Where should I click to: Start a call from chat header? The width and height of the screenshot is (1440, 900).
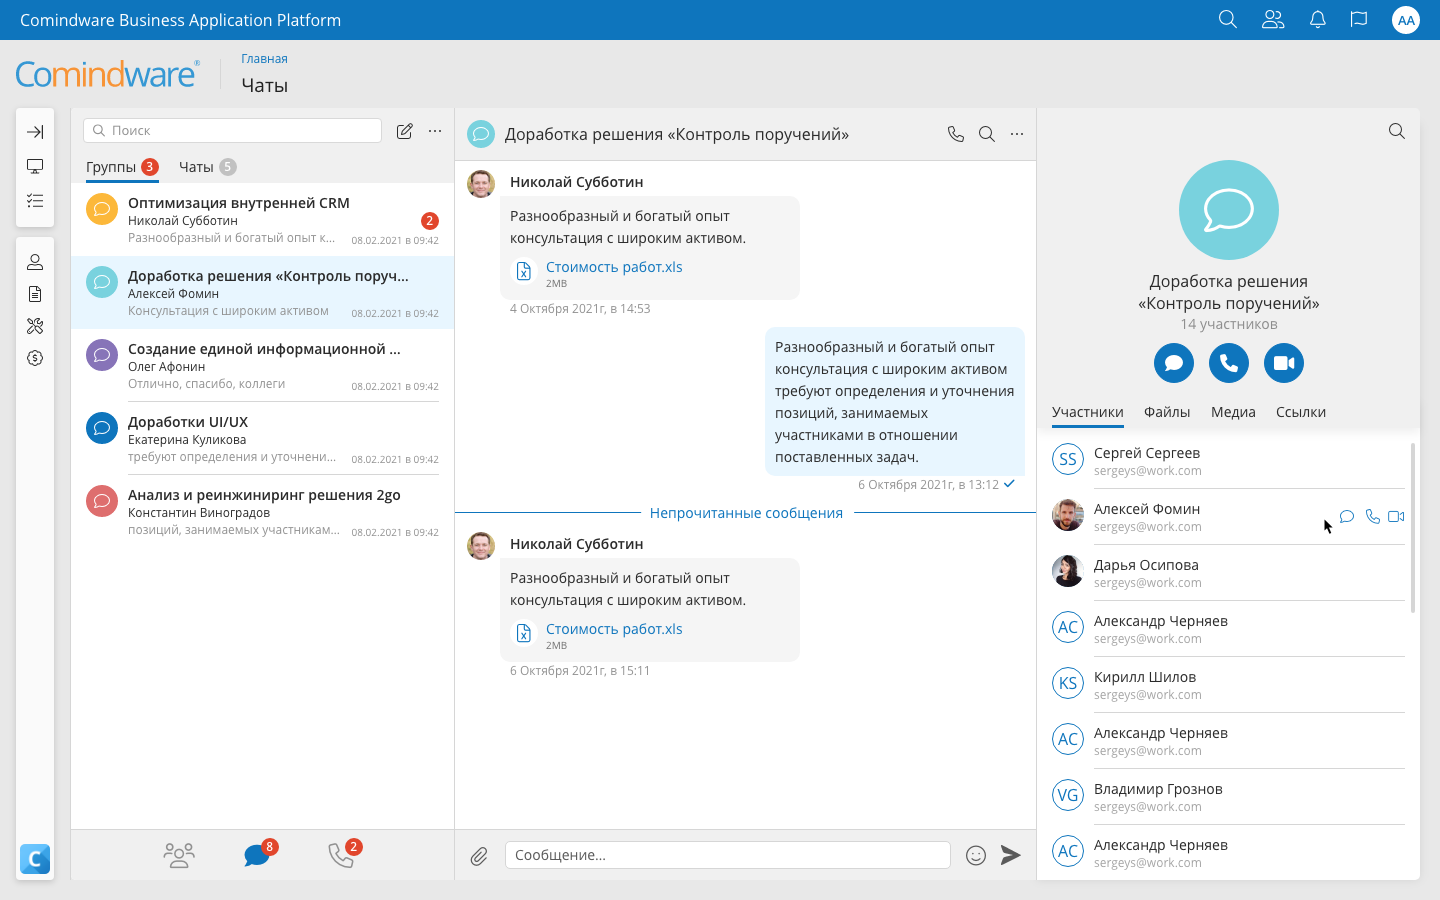(956, 134)
